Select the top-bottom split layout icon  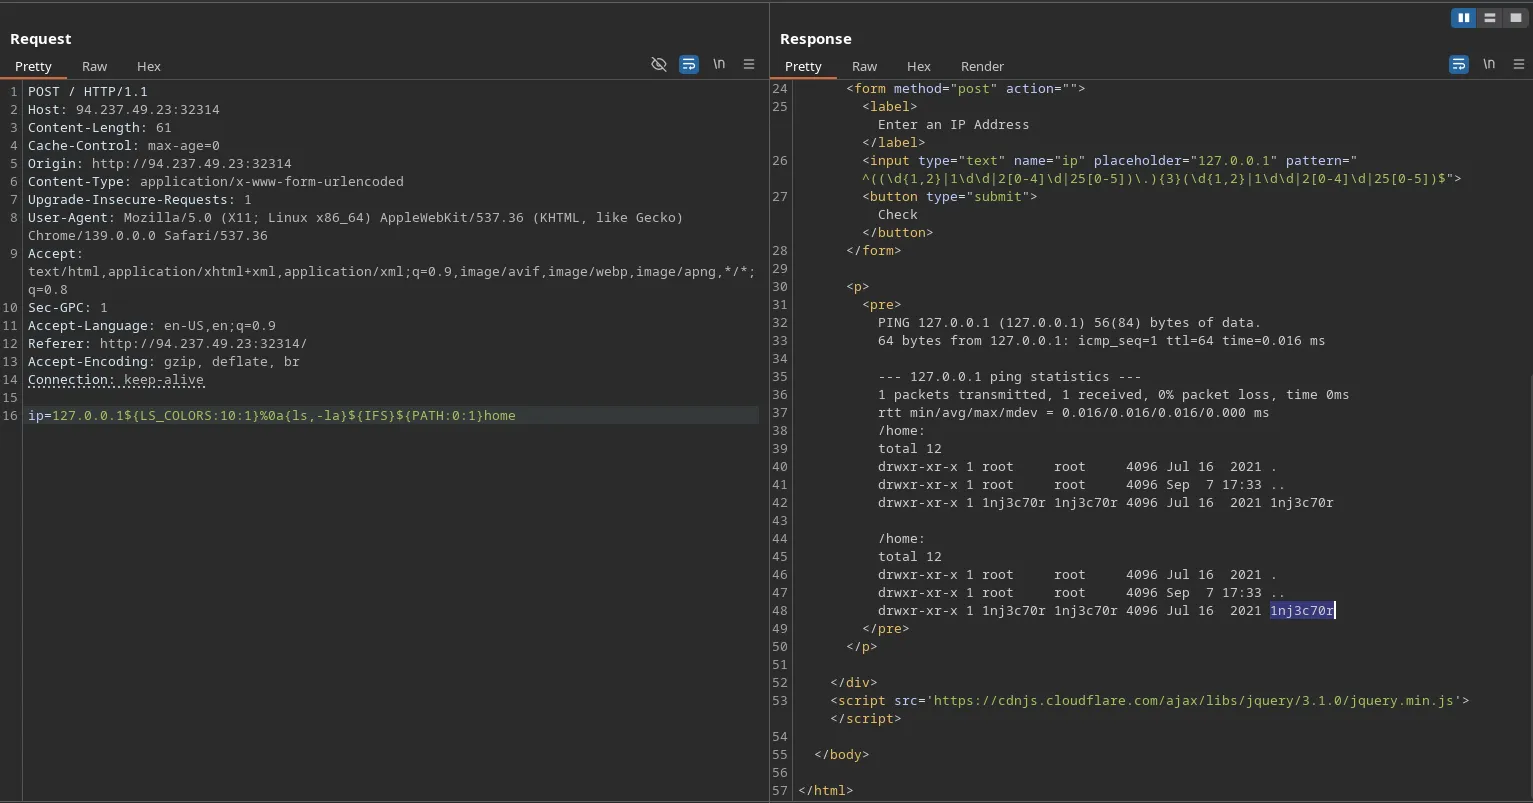(x=1490, y=18)
